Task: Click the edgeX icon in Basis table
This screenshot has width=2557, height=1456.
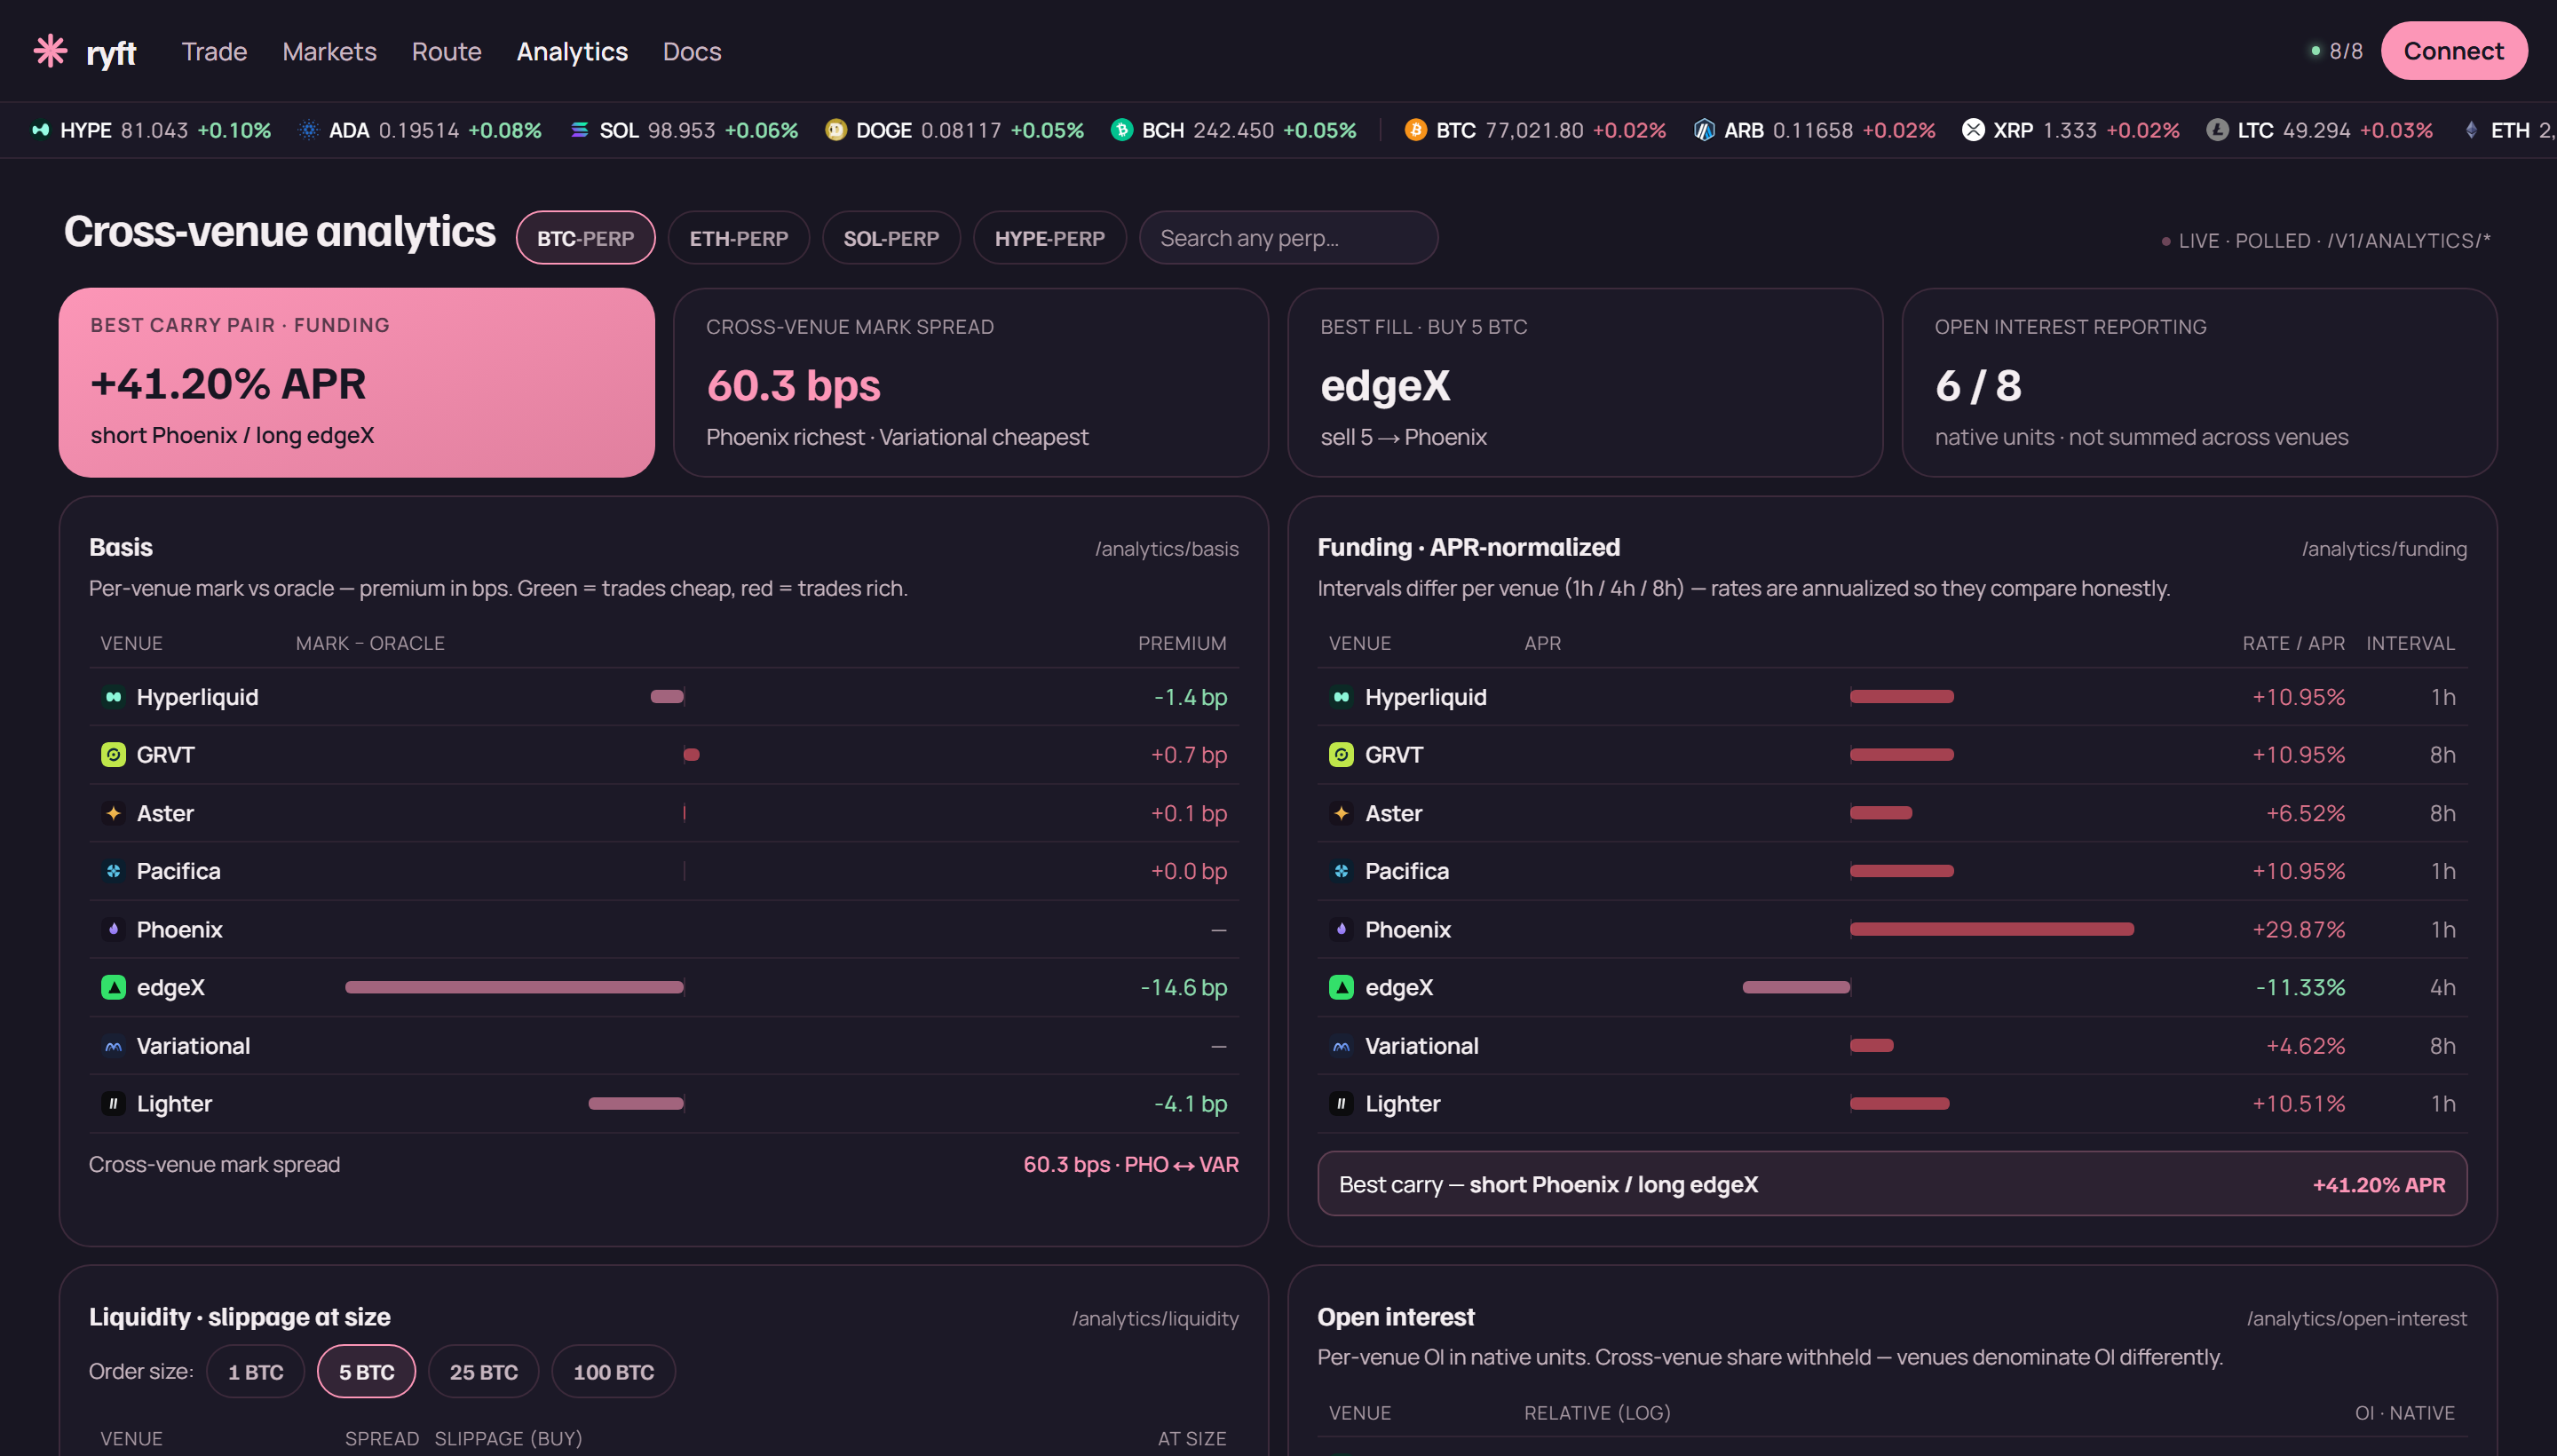Action: pos(114,987)
